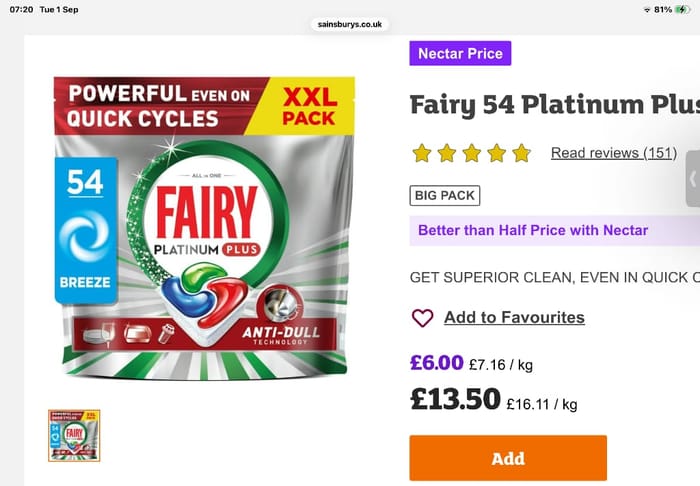This screenshot has height=486, width=700.
Task: Click the heart favourites icon
Action: 422,318
